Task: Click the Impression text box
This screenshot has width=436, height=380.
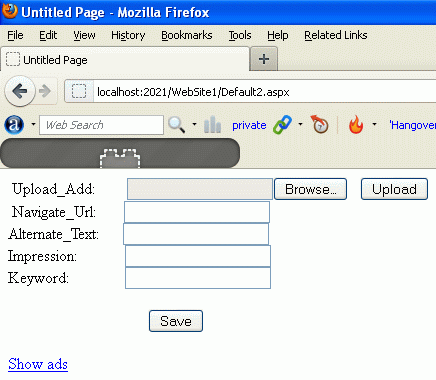Action: [198, 256]
